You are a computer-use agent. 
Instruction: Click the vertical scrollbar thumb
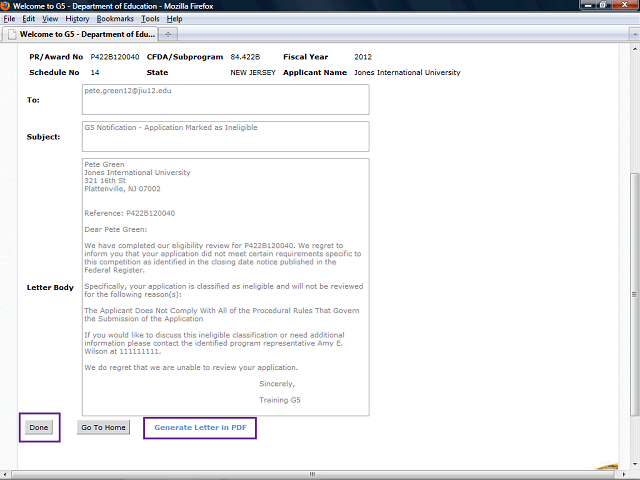634,294
